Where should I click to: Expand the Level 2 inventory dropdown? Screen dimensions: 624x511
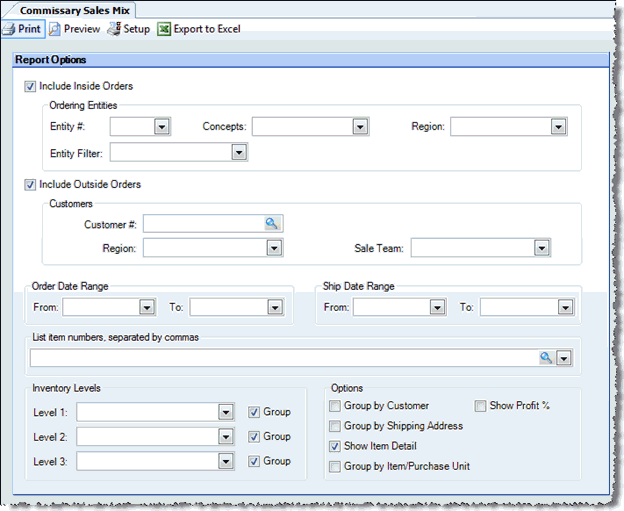point(225,437)
